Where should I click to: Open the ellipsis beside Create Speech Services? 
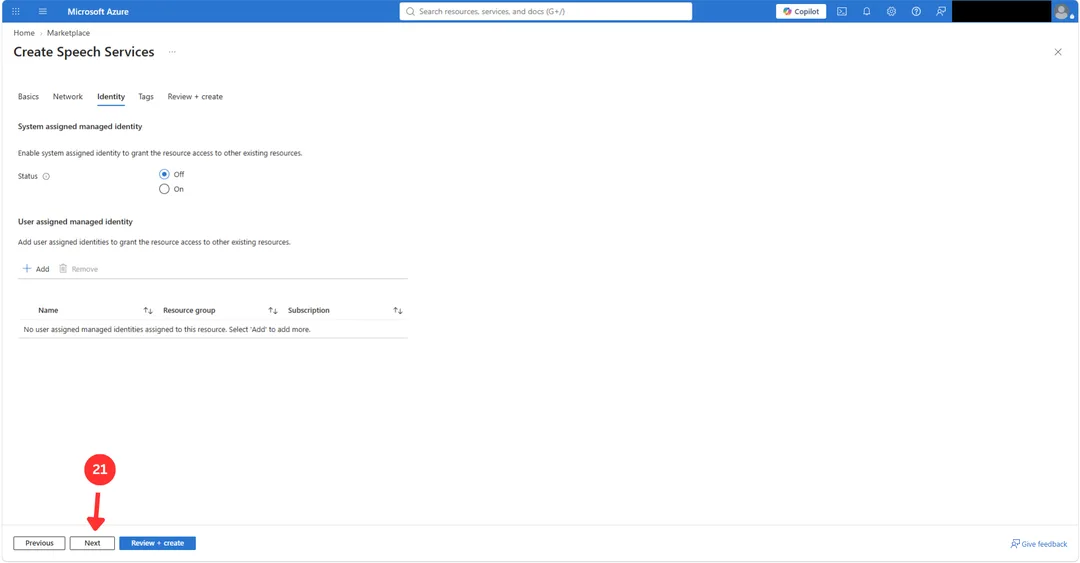(x=172, y=52)
